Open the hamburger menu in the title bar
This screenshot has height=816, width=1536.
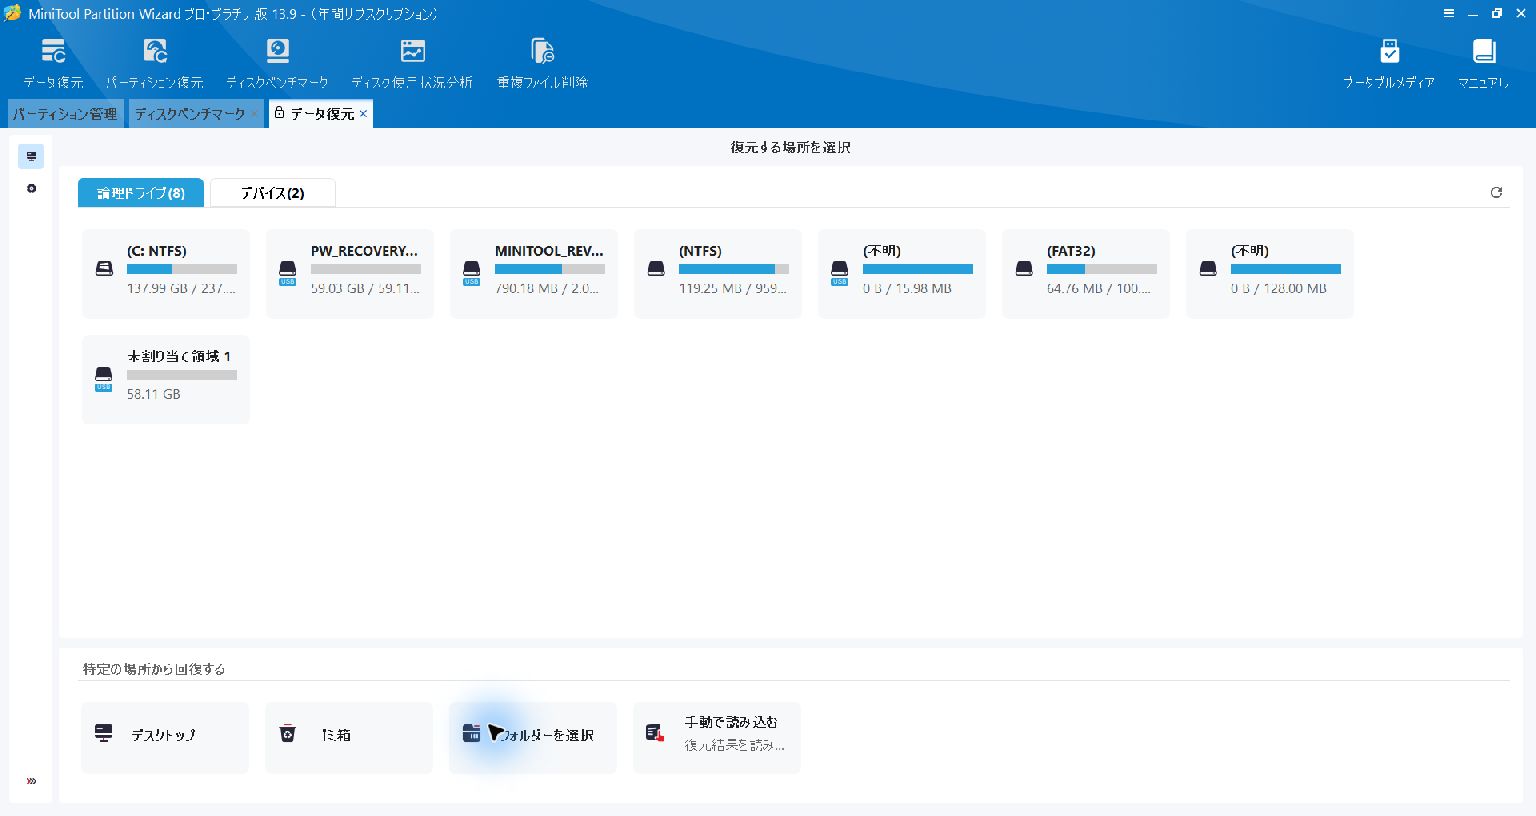tap(1449, 13)
